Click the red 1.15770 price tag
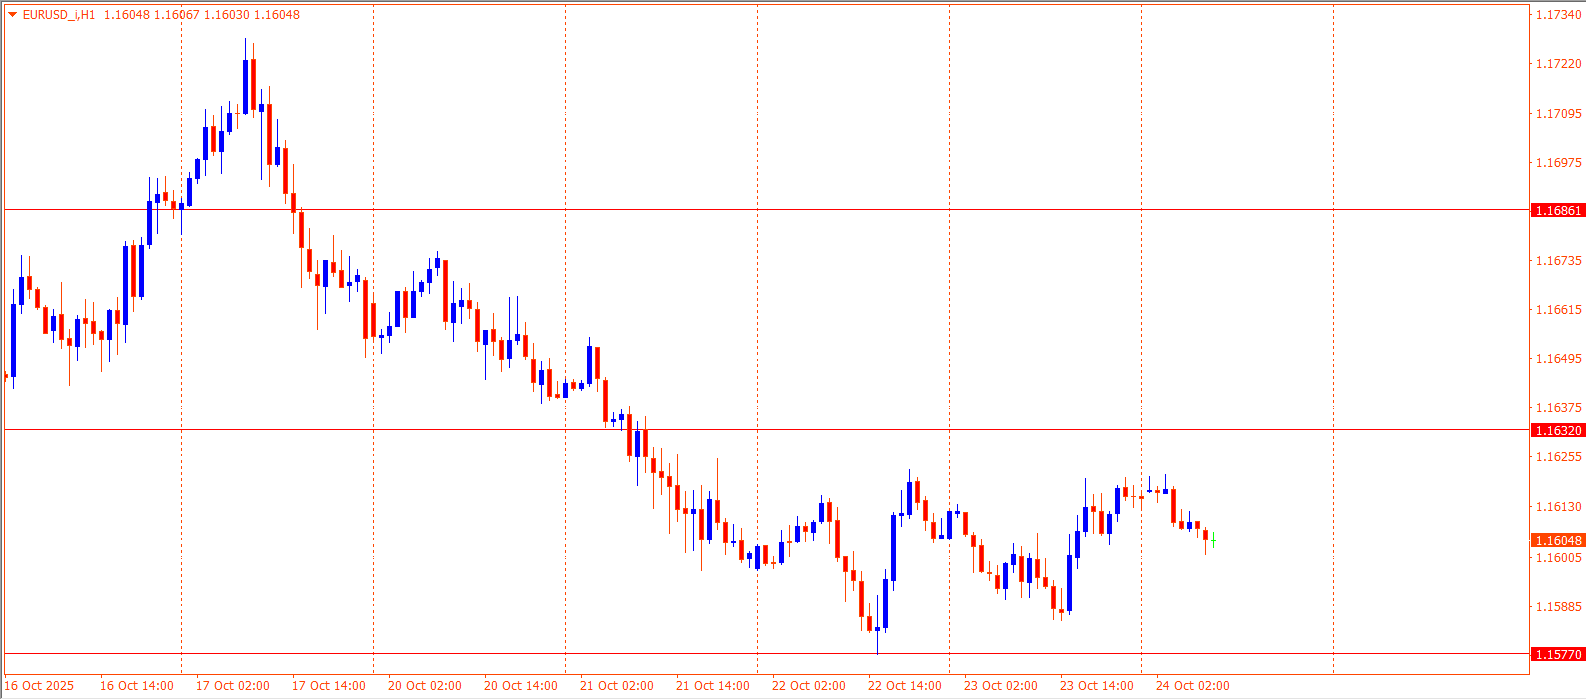Viewport: 1586px width, 700px height. click(x=1558, y=655)
